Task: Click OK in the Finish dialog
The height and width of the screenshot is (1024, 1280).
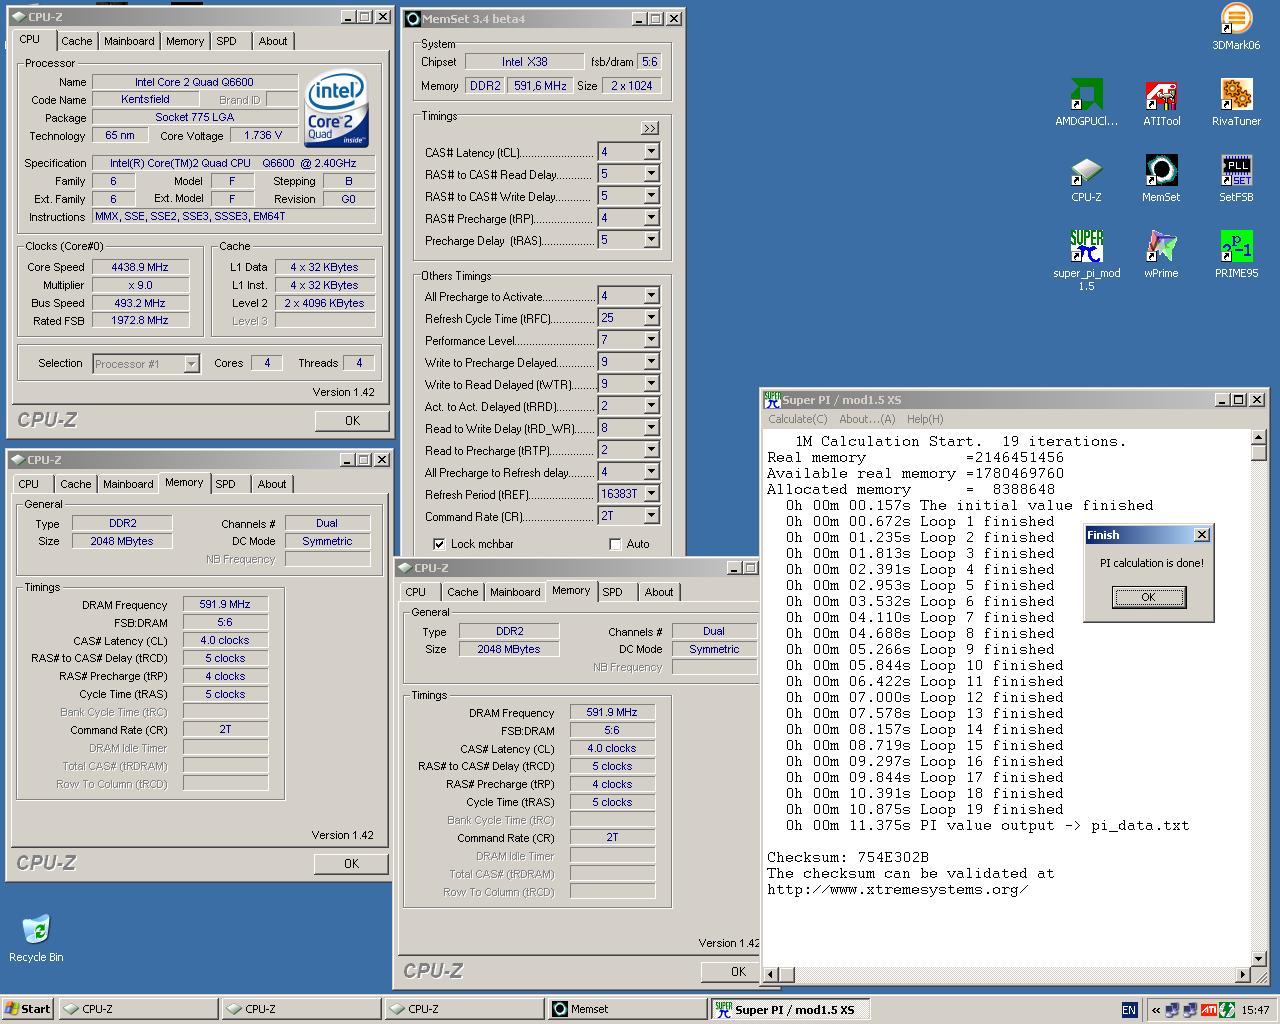Action: click(1149, 597)
